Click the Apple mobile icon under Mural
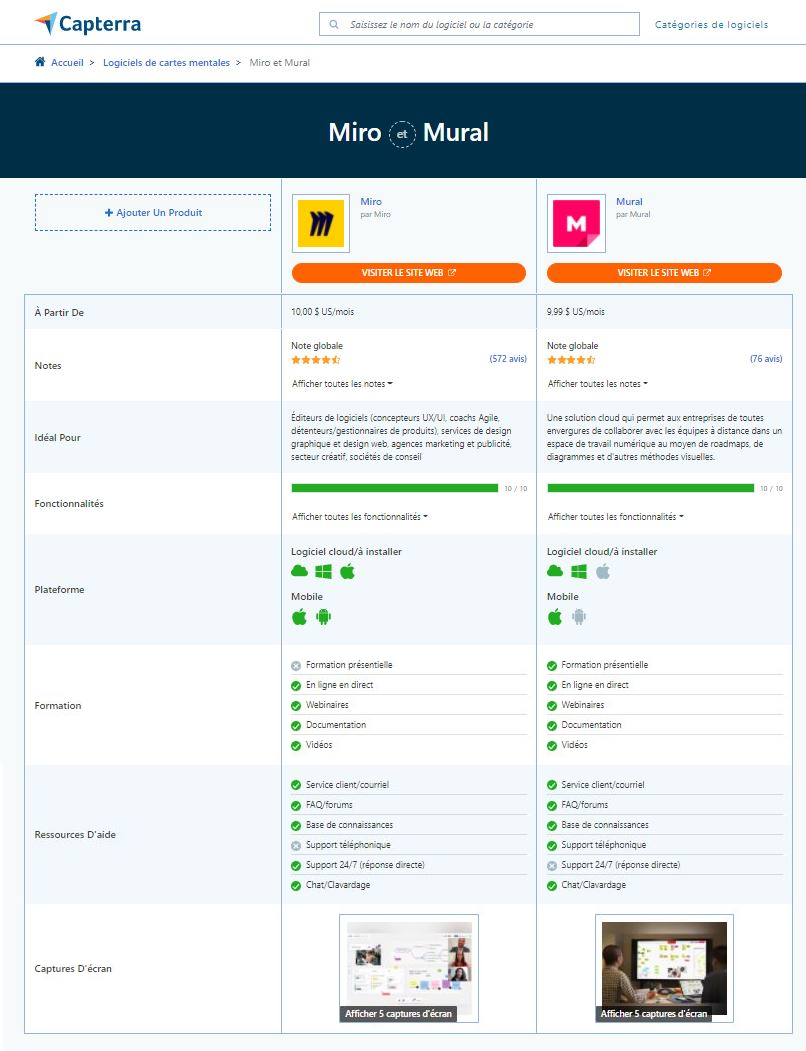This screenshot has height=1051, width=806. coord(554,617)
